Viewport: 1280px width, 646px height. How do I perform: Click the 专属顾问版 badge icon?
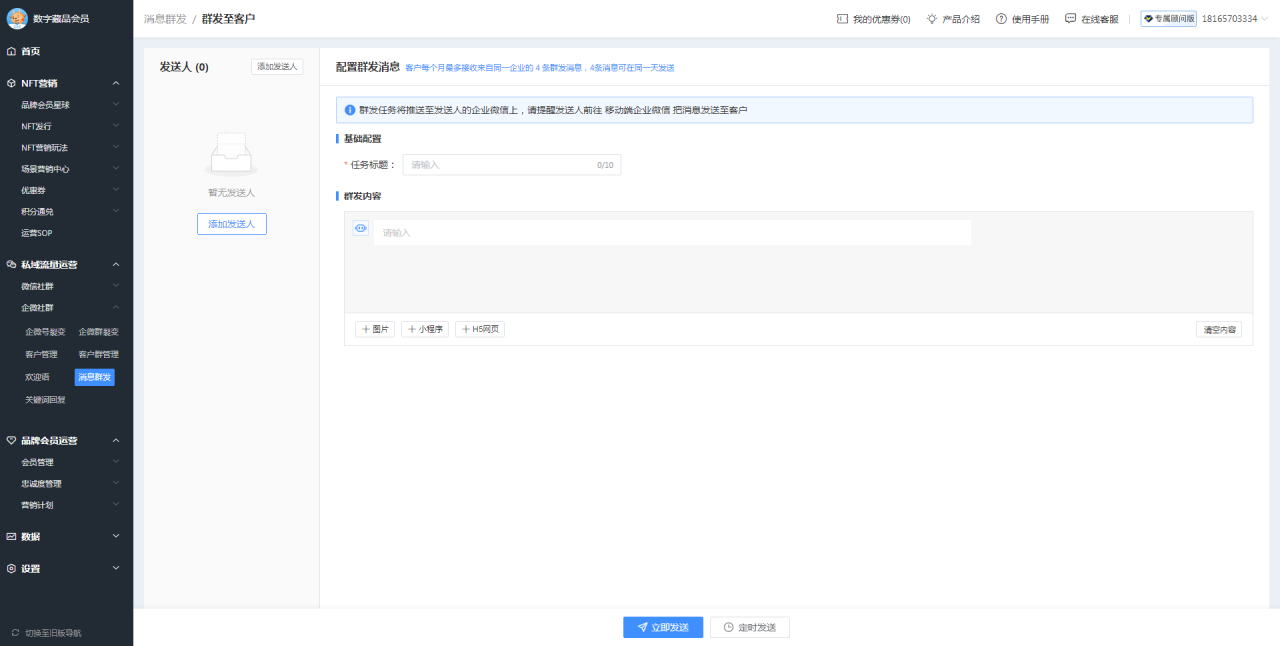(1148, 18)
